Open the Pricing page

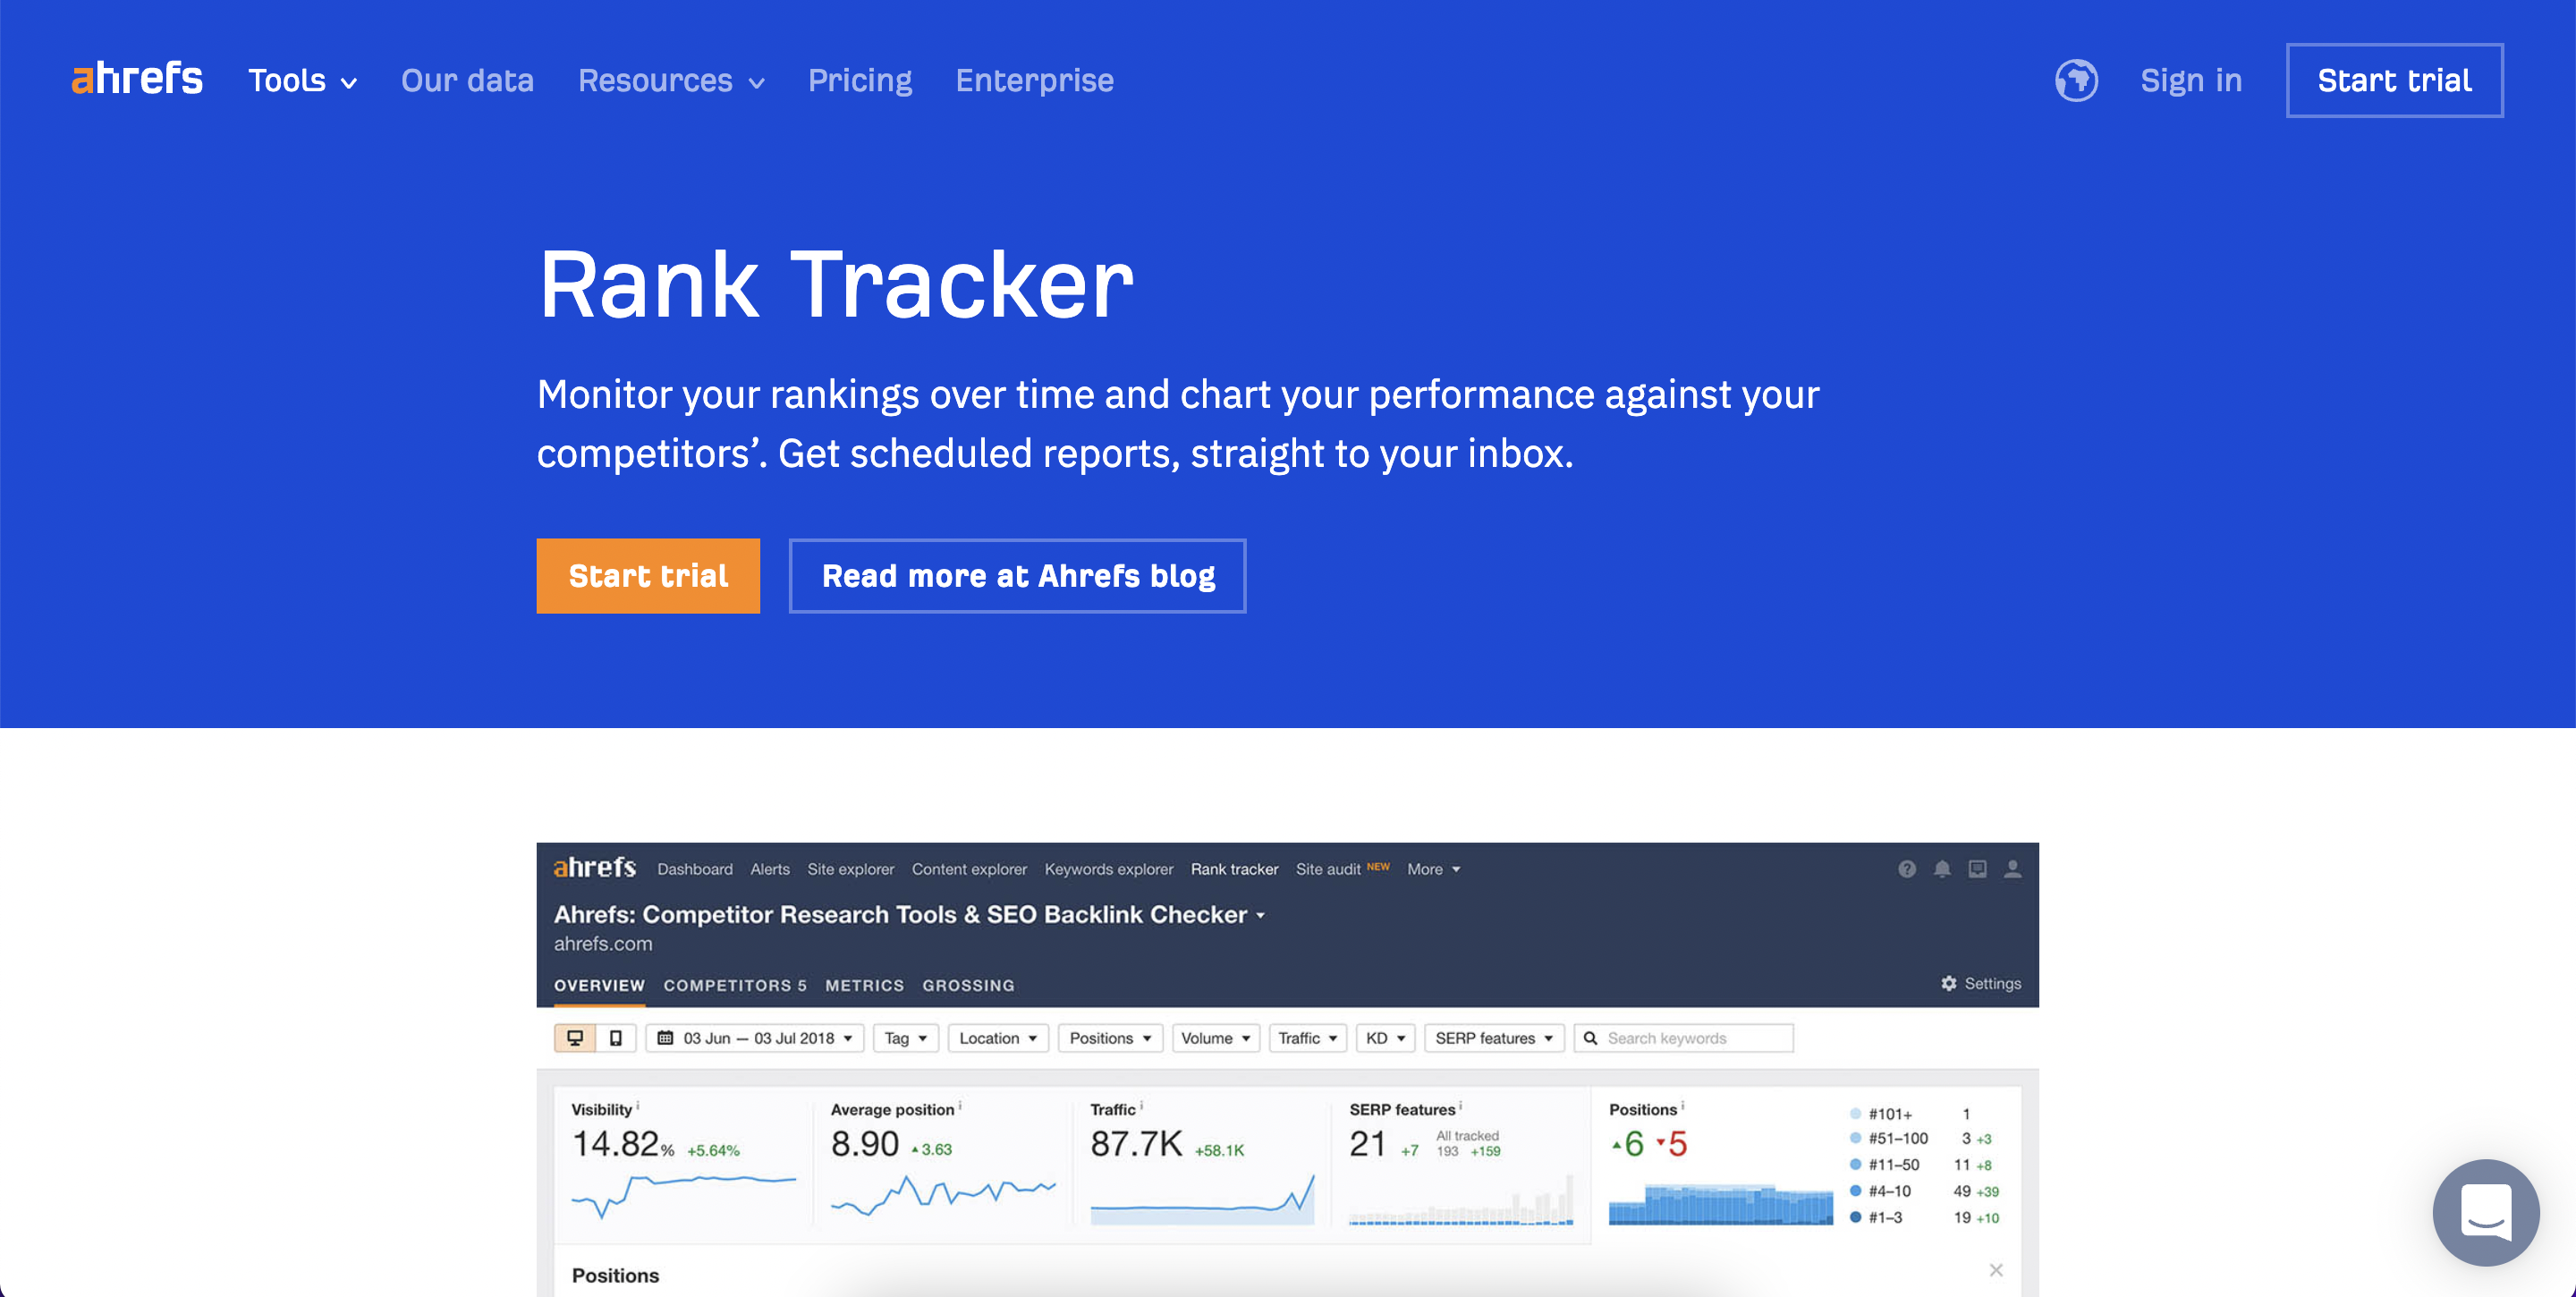tap(860, 80)
